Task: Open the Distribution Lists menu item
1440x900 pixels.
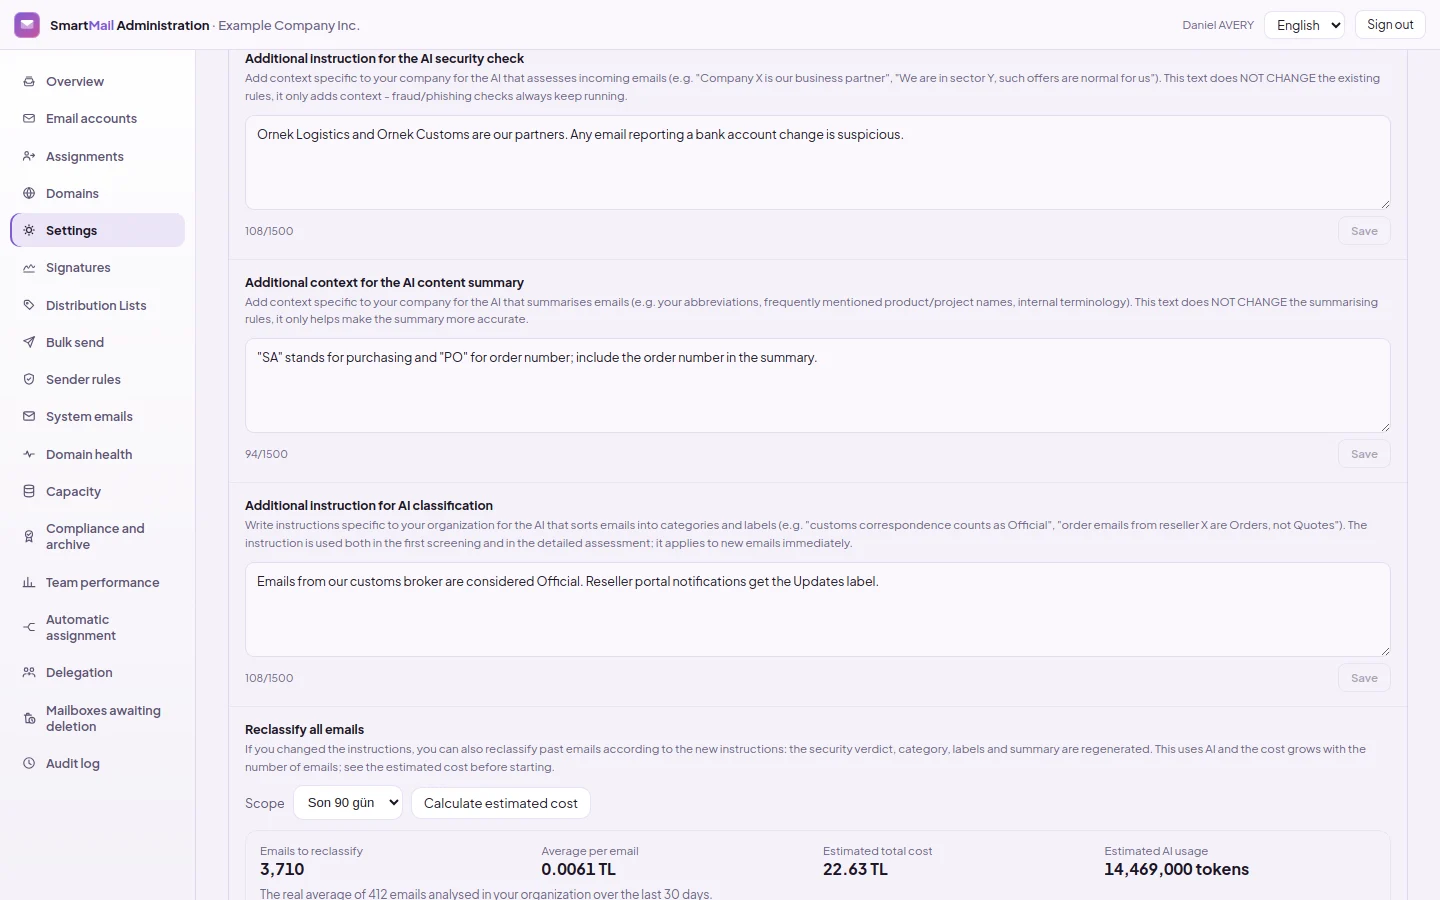Action: click(x=97, y=306)
